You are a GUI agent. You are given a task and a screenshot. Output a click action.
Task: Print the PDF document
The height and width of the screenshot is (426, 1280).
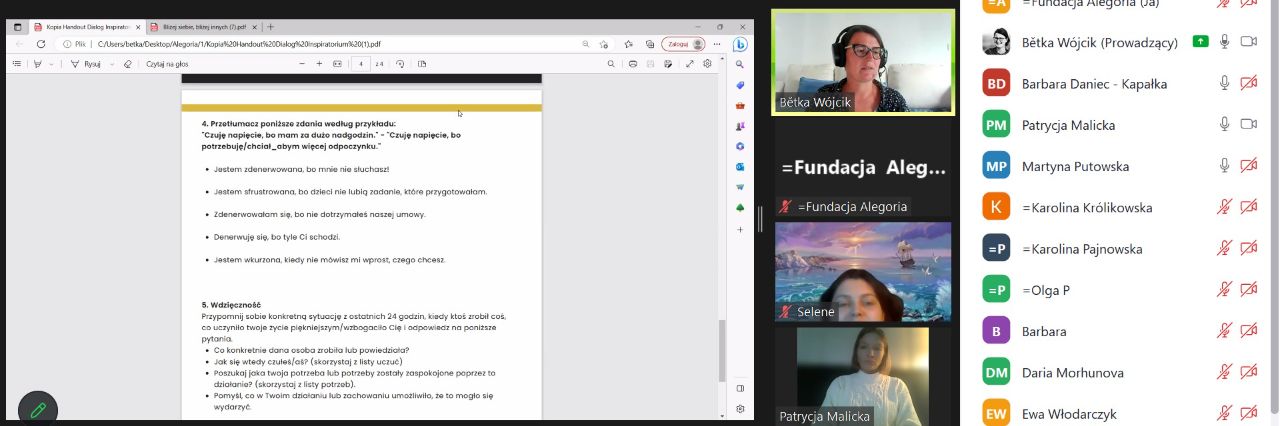tap(633, 63)
